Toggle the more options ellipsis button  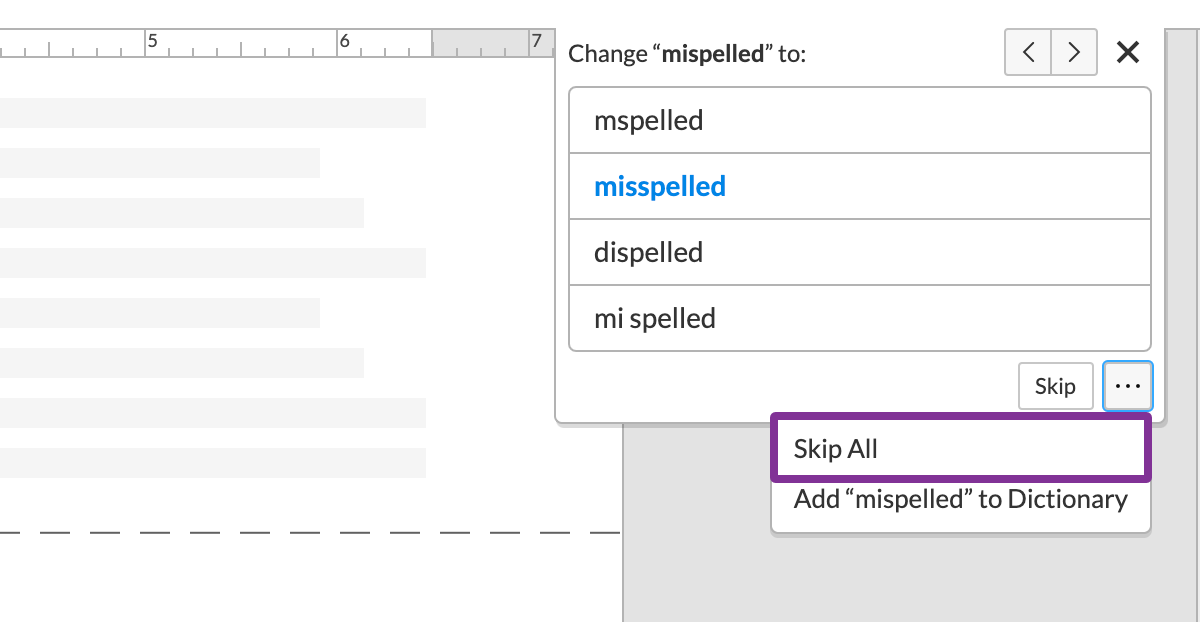[1128, 386]
